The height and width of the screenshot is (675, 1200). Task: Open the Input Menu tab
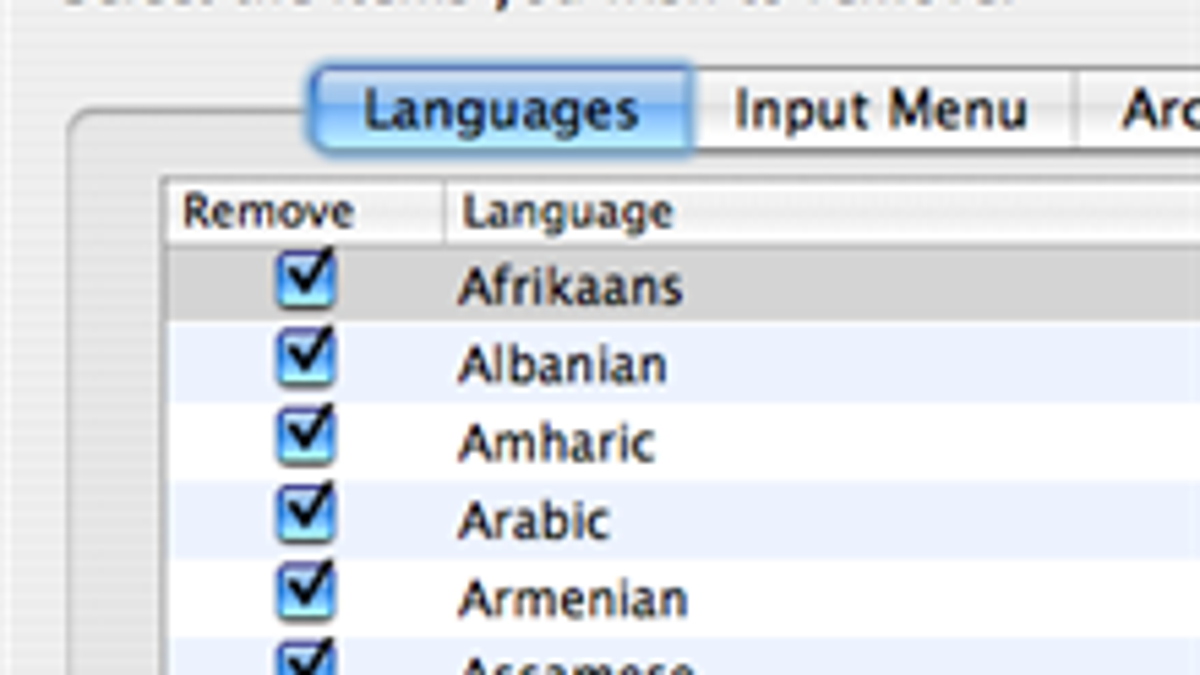coord(880,110)
